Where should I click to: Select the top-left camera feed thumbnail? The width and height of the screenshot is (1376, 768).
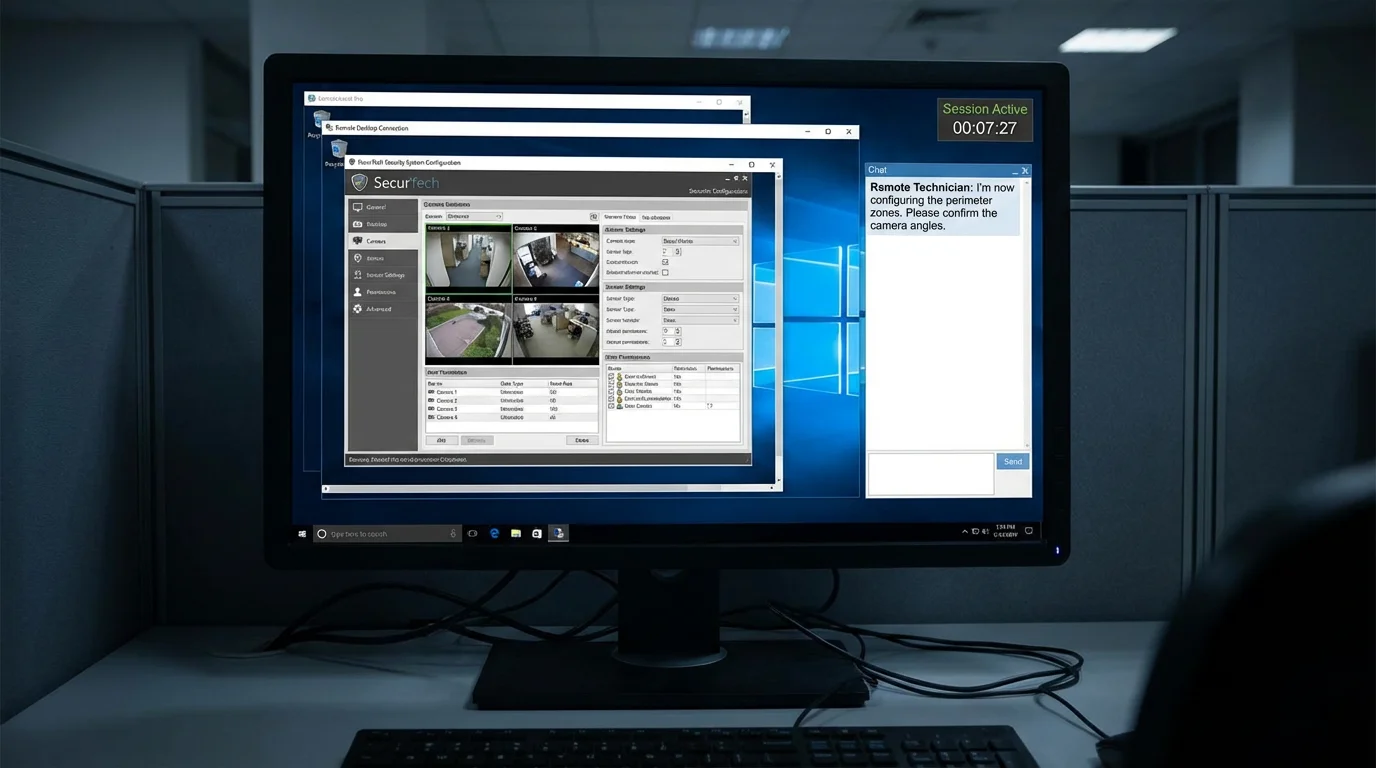coord(468,258)
